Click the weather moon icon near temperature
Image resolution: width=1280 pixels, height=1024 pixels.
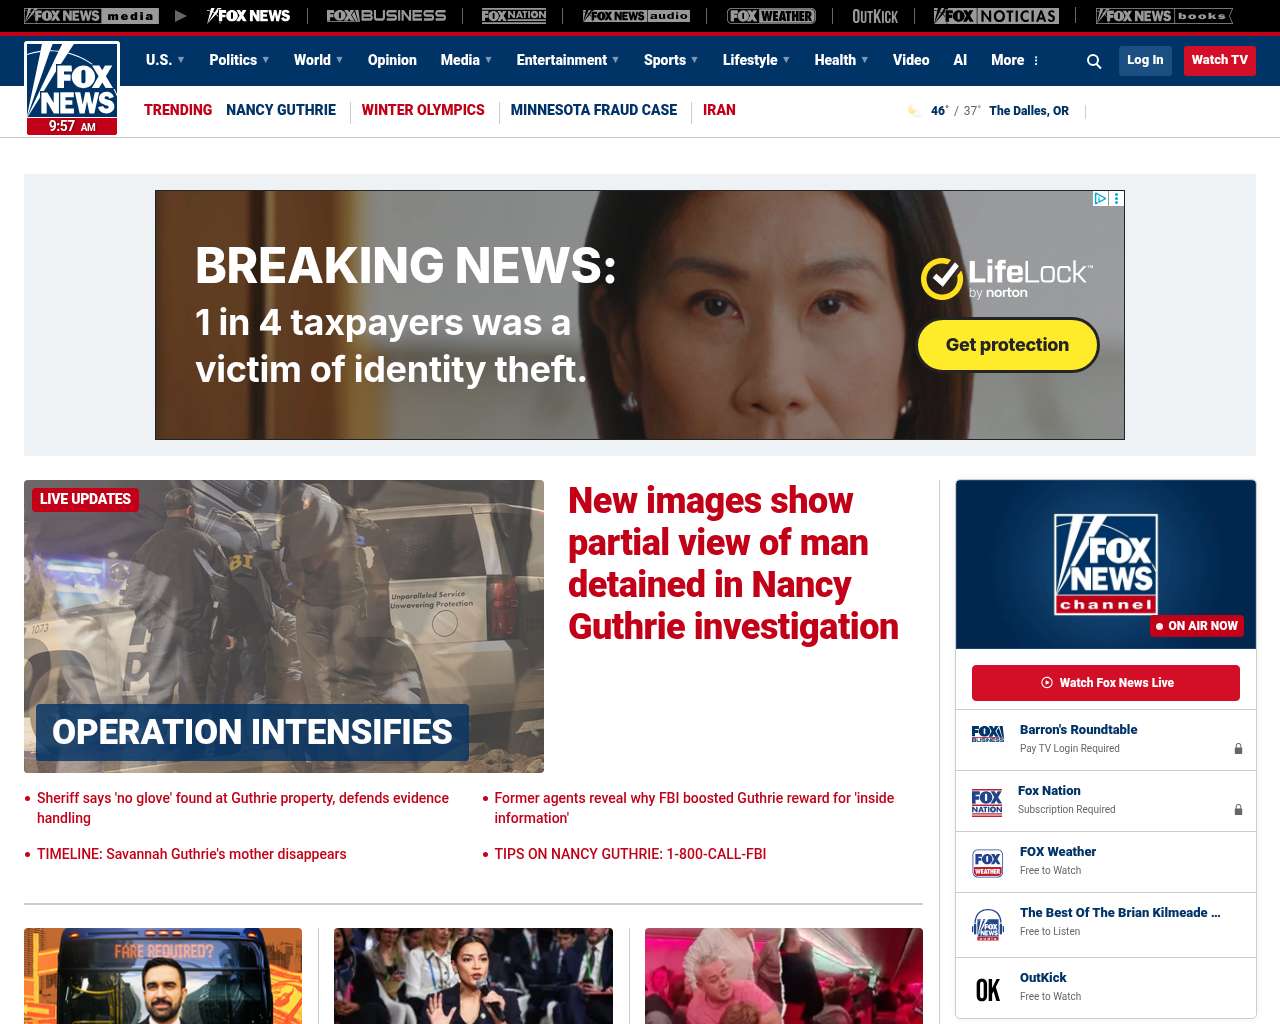point(913,110)
